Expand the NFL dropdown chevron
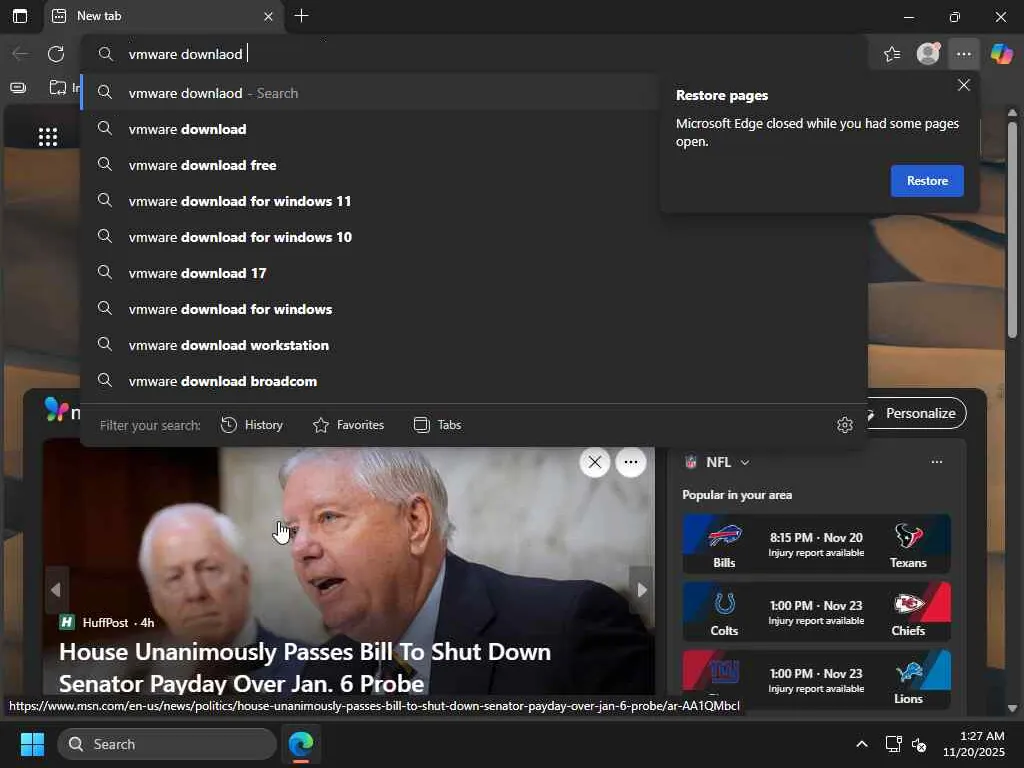Screen dimensions: 1024x768 (x=744, y=462)
